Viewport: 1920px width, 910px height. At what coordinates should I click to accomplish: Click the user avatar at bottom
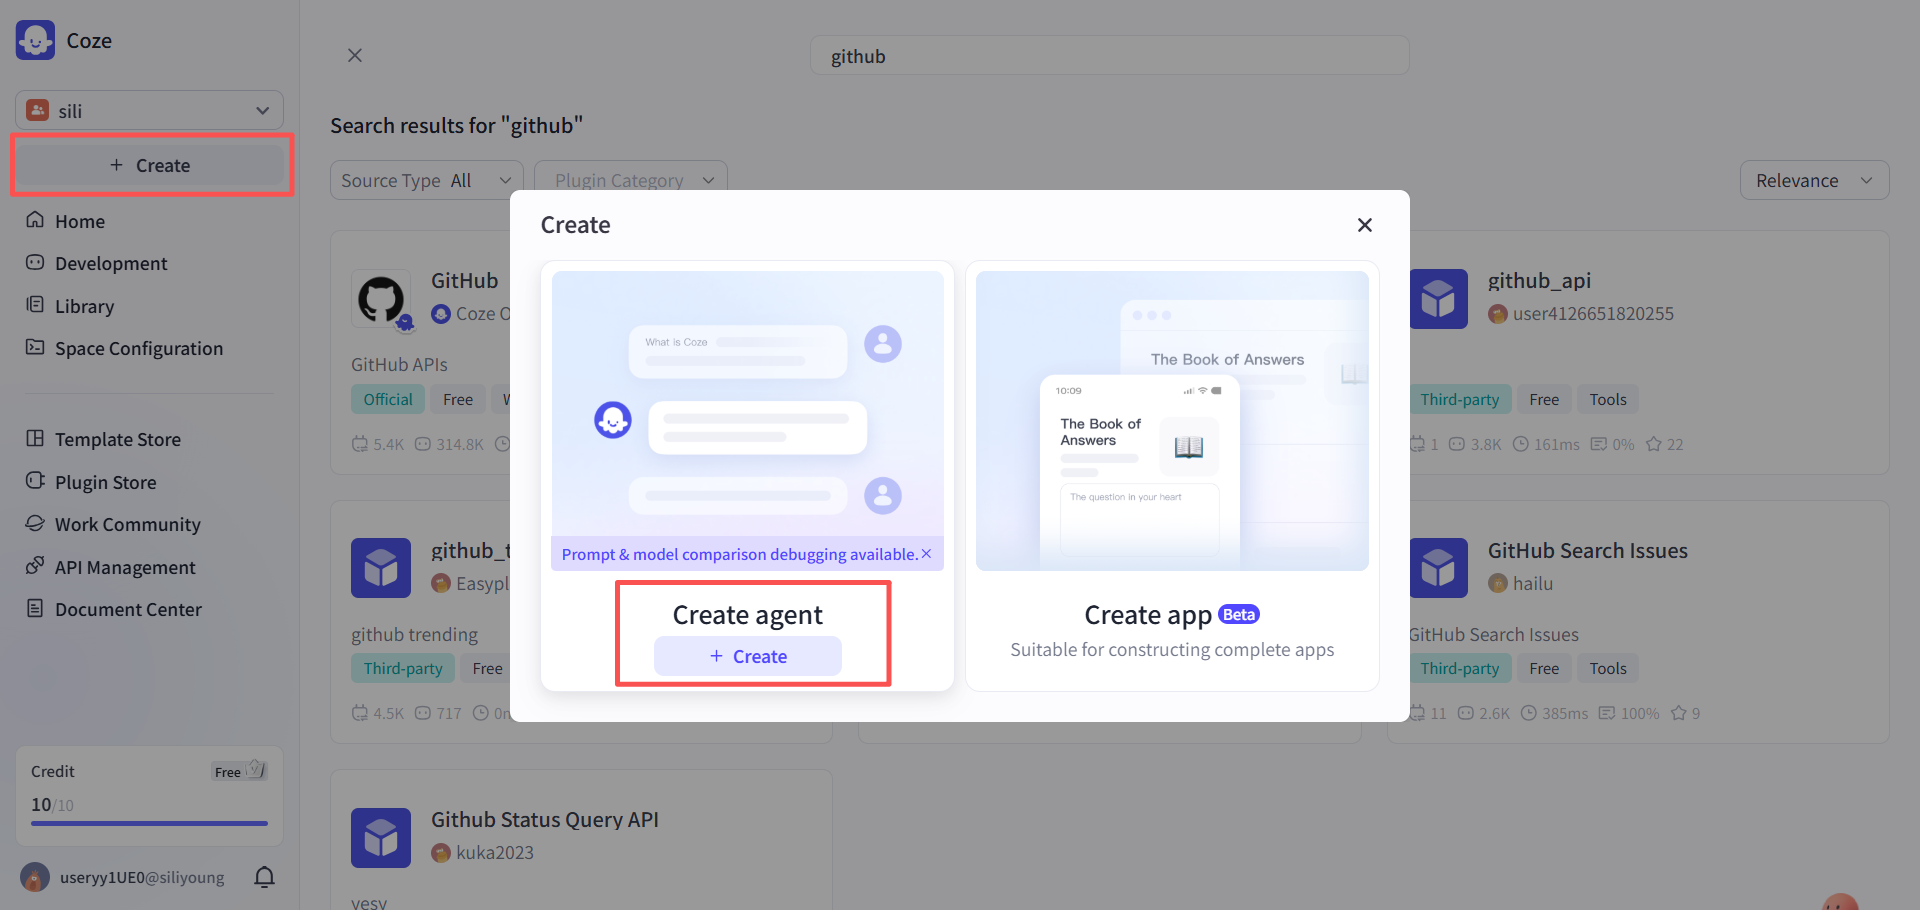click(35, 878)
